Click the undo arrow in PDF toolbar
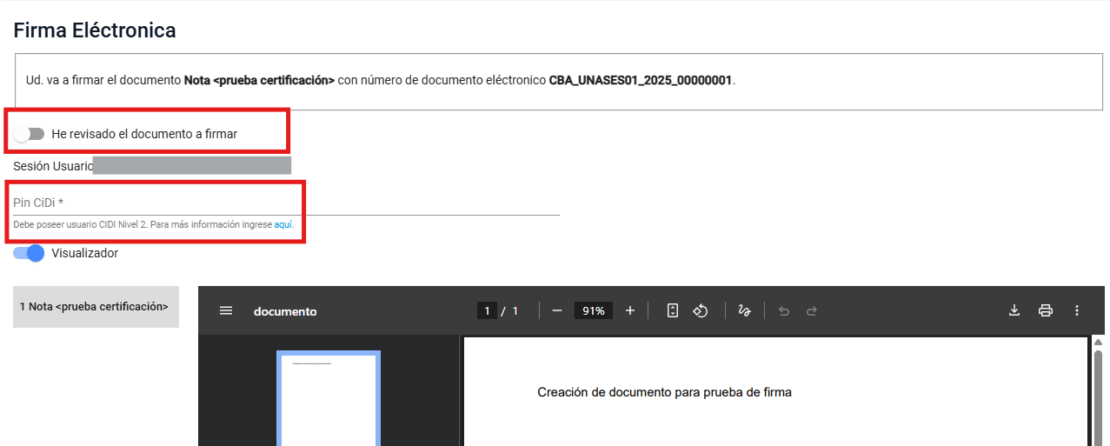This screenshot has height=446, width=1110. pyautogui.click(x=784, y=311)
